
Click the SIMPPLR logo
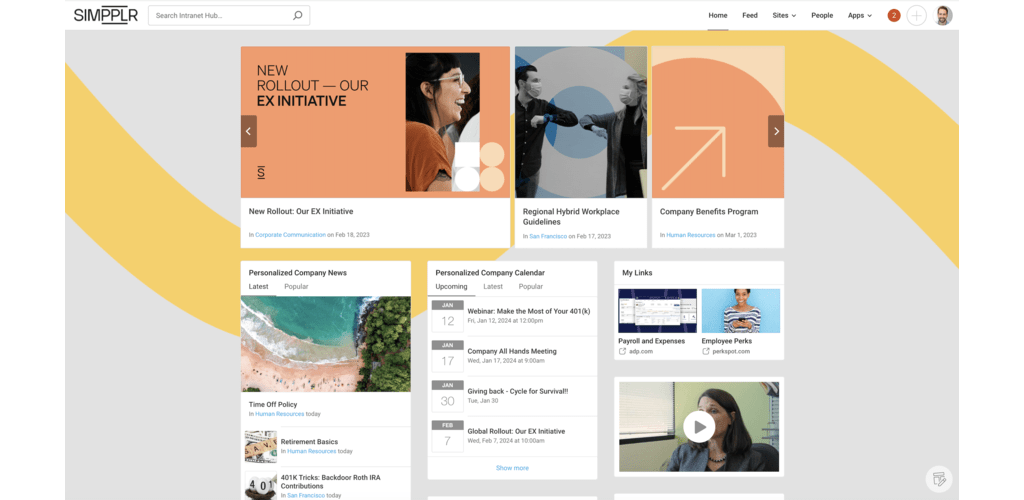point(105,16)
